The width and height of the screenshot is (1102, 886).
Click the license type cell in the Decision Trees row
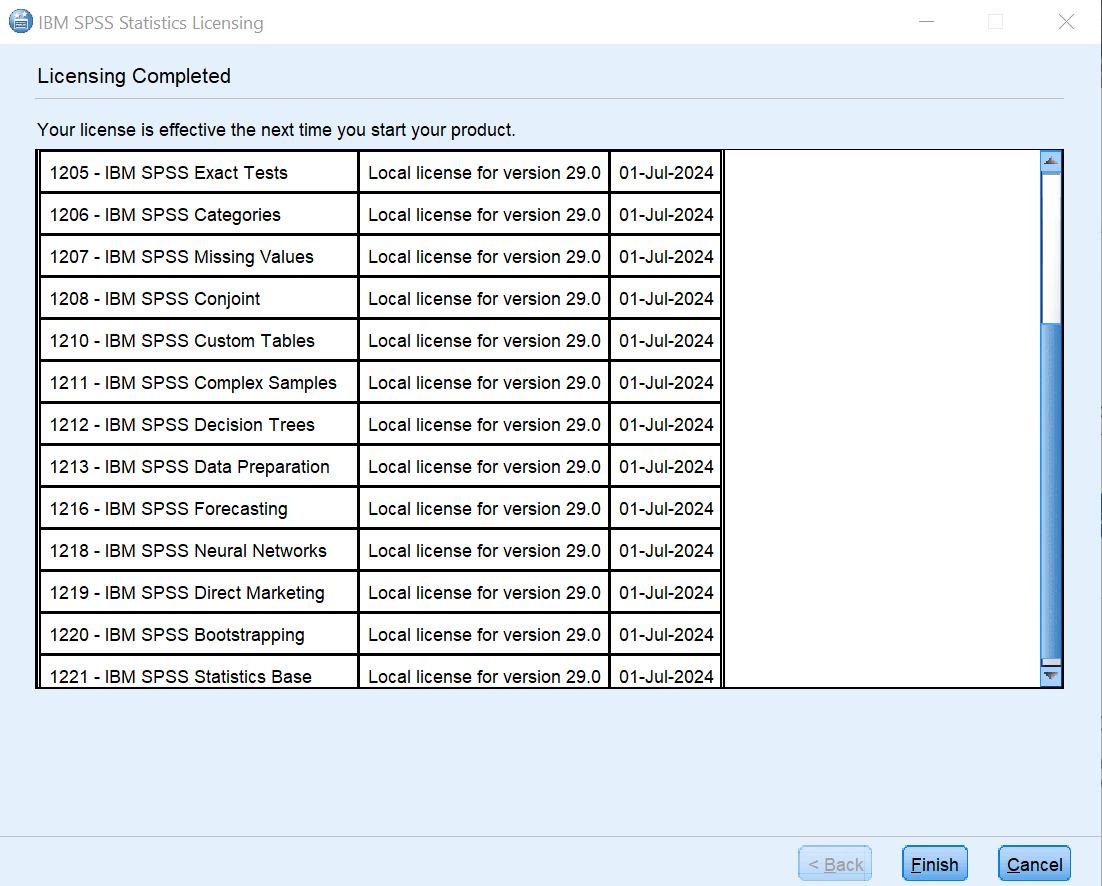point(484,424)
